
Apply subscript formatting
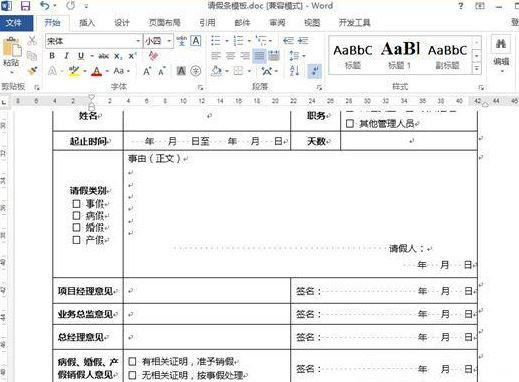[118, 56]
